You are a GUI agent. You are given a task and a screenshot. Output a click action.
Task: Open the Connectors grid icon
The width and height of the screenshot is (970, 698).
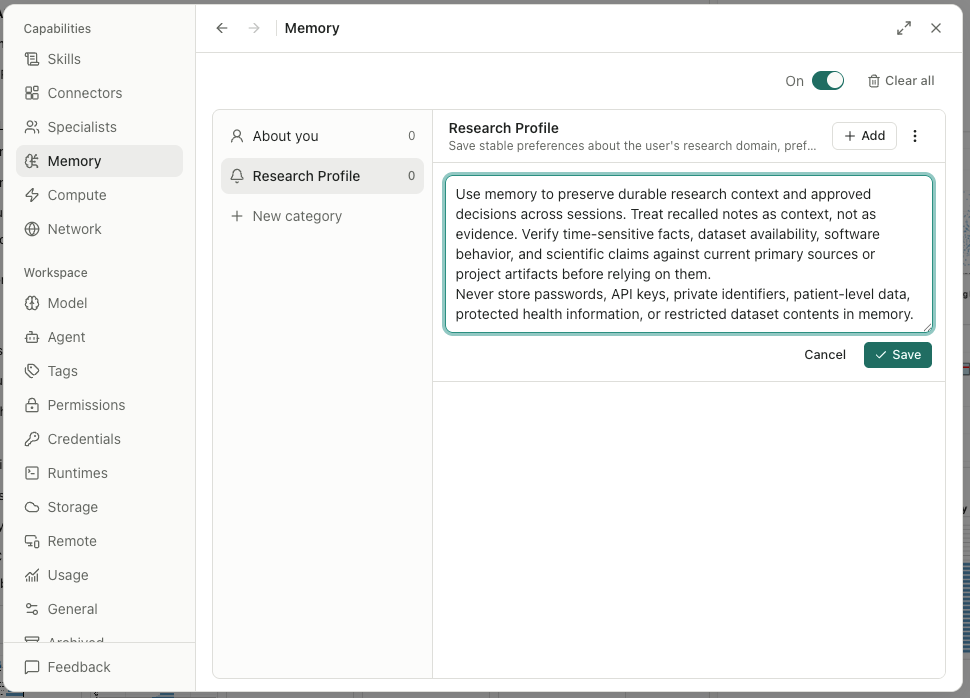(32, 93)
